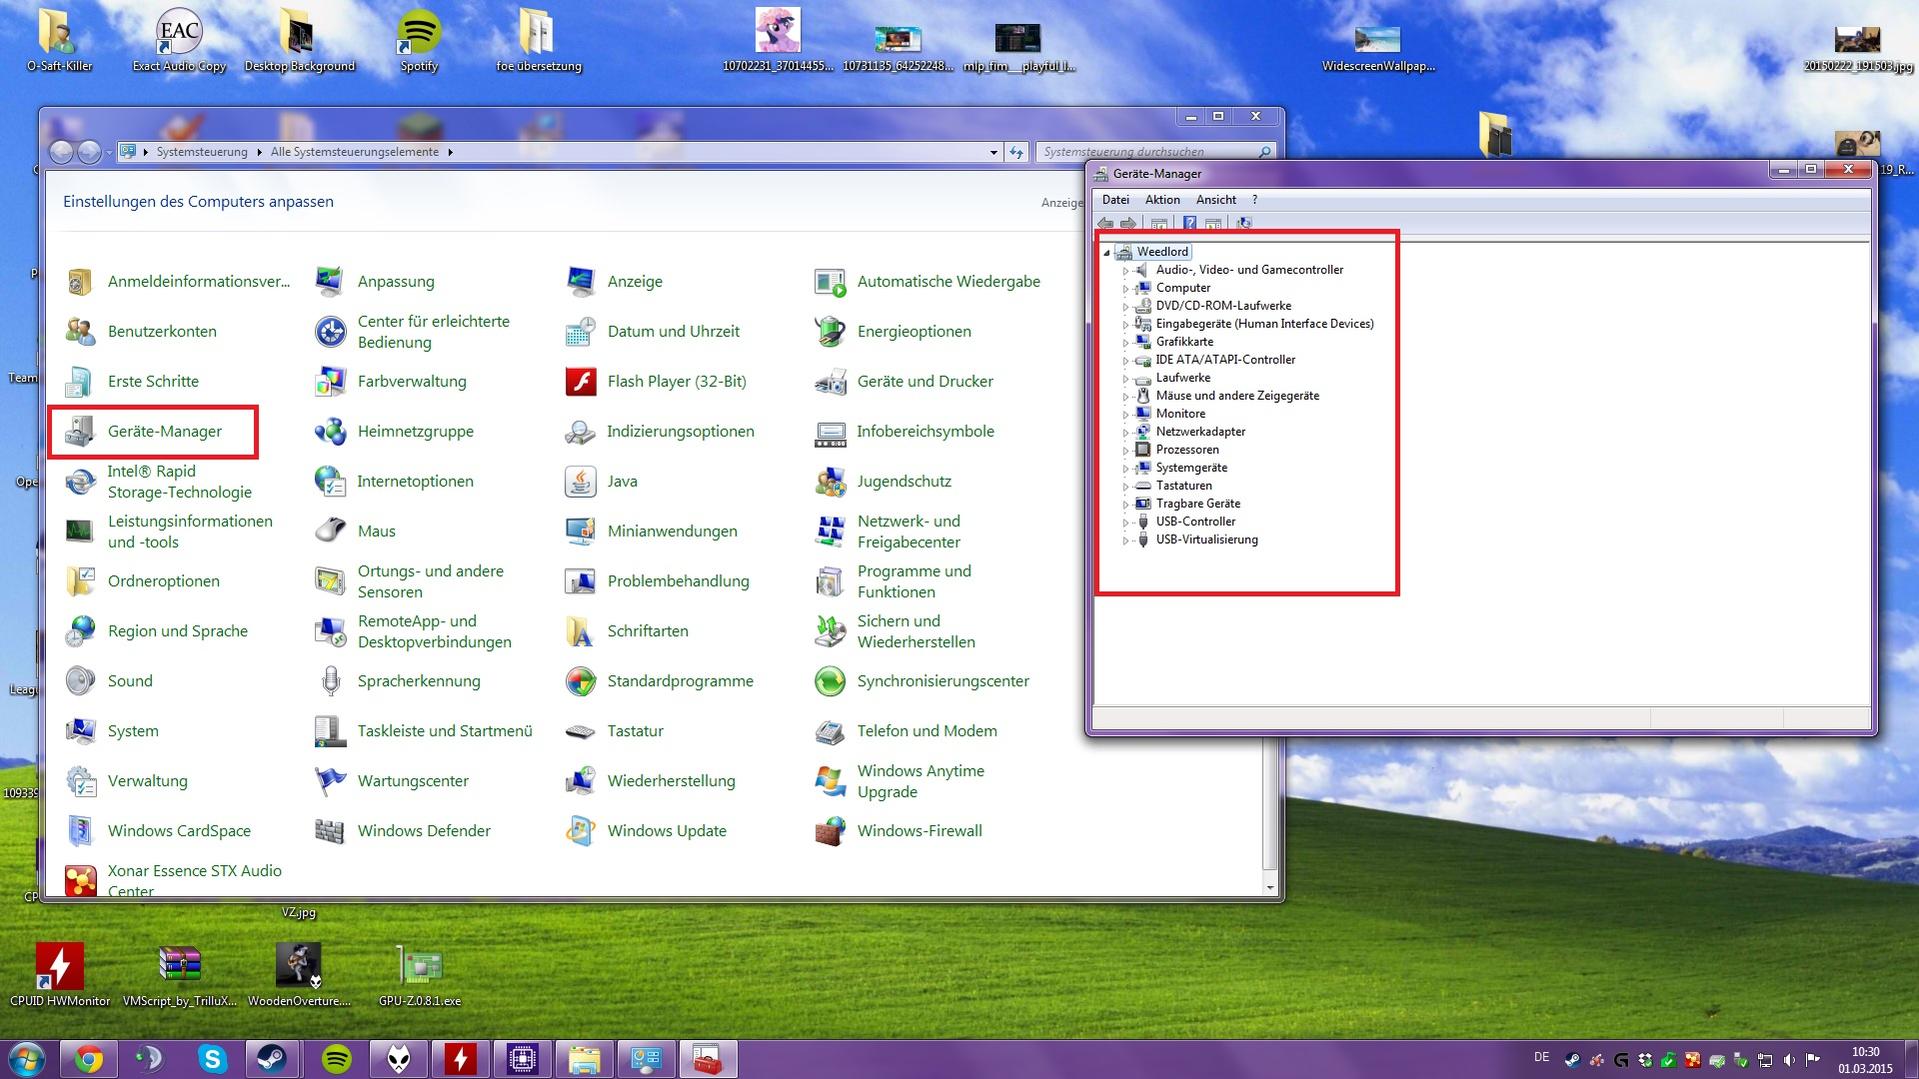Expand Audio-, Video- und Gamecontroller node
The height and width of the screenshot is (1079, 1919).
click(1126, 270)
